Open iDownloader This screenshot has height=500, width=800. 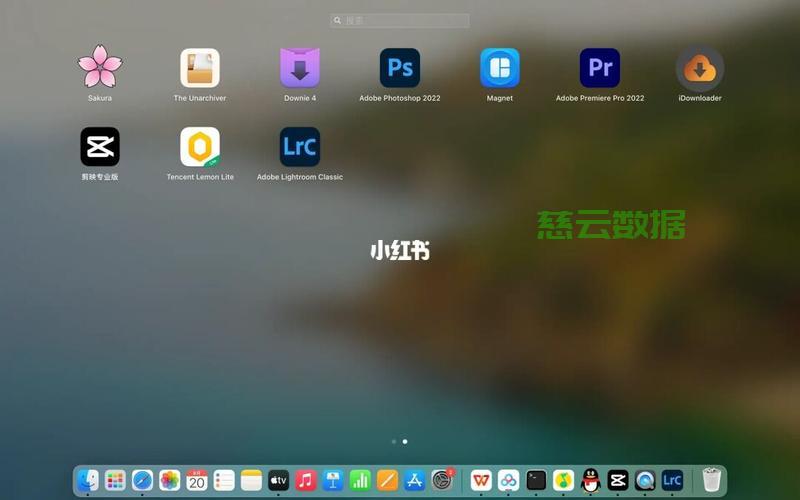pos(700,67)
